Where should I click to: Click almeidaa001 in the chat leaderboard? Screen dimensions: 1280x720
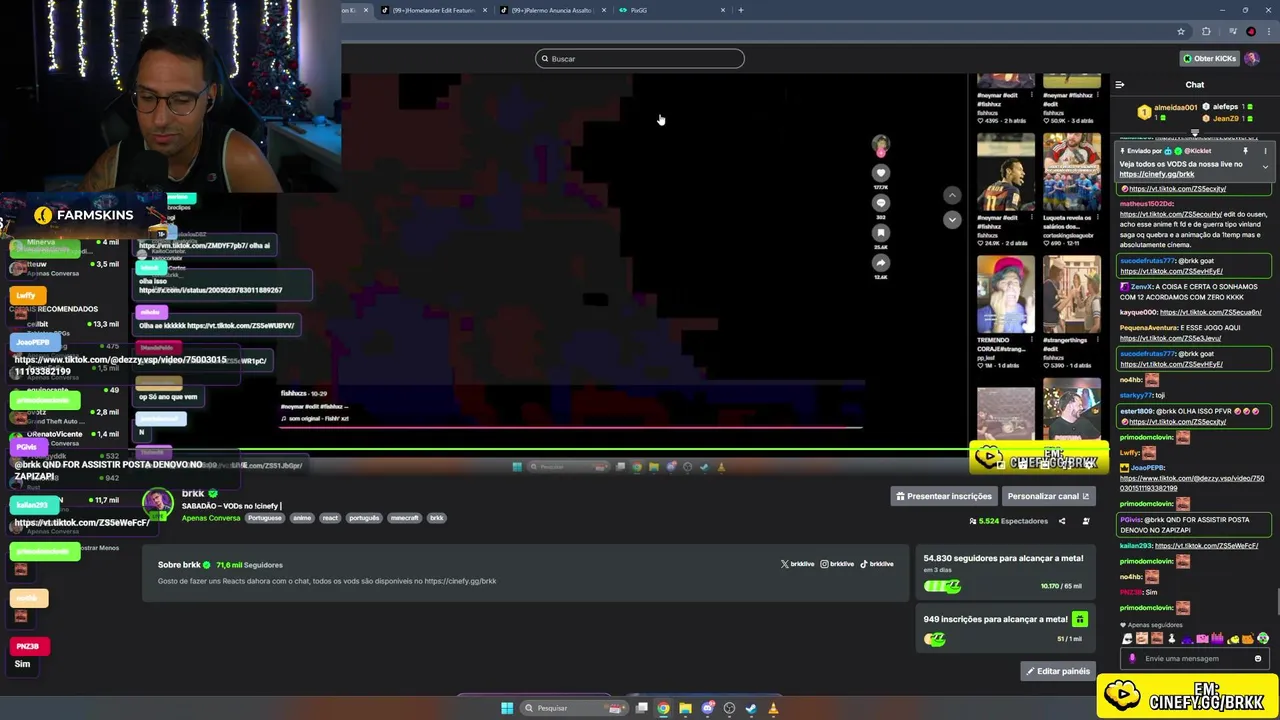pos(1175,107)
